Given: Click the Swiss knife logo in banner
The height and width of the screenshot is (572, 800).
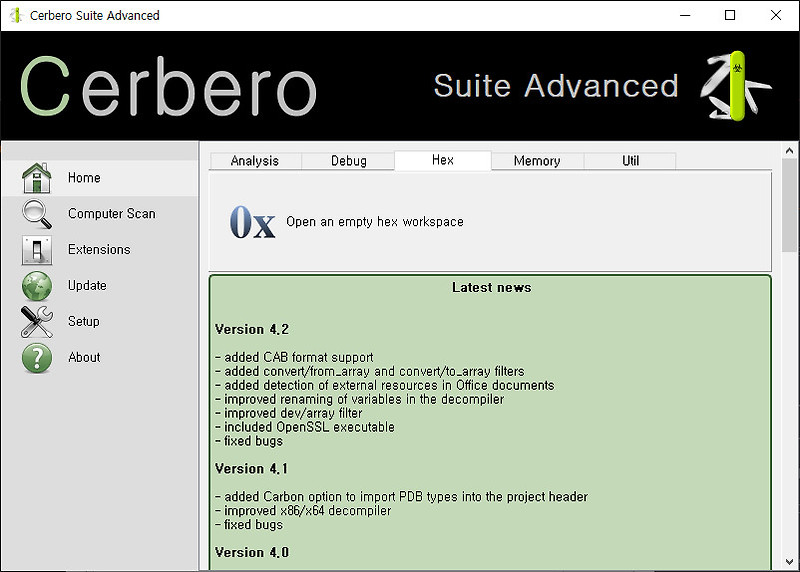Looking at the screenshot, I should pyautogui.click(x=735, y=85).
